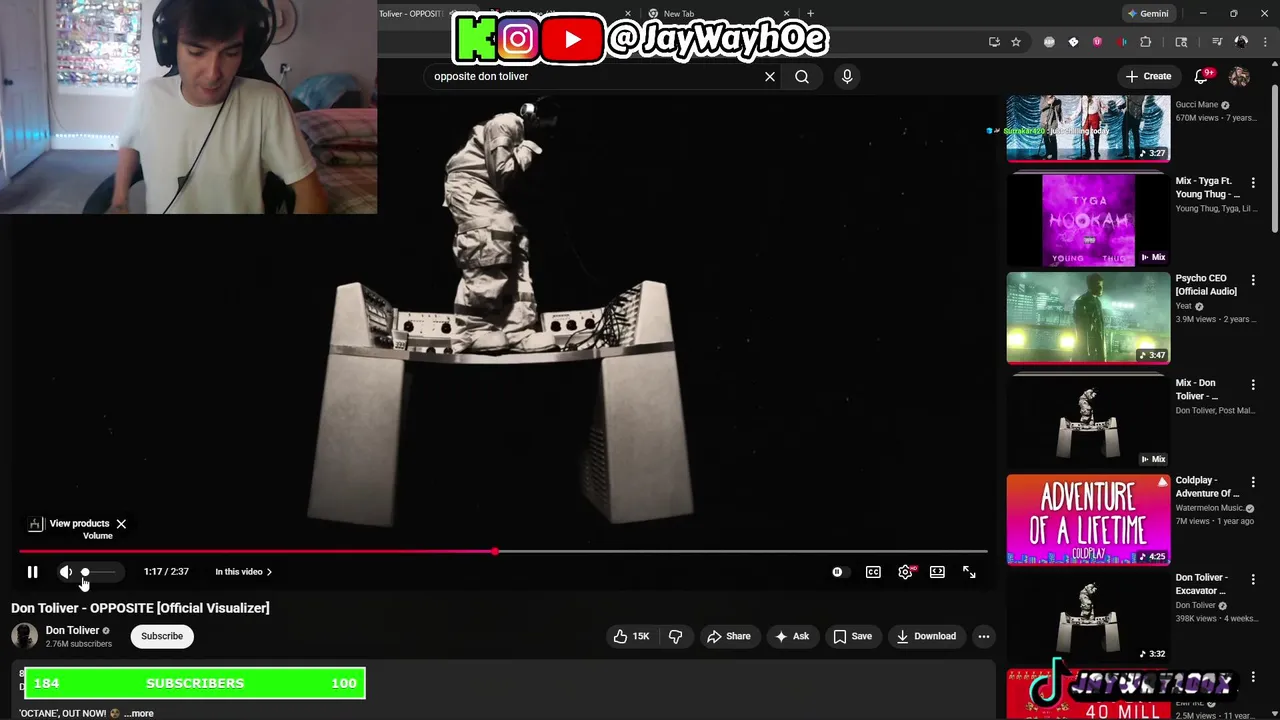Click the search magnifier button

point(802,76)
